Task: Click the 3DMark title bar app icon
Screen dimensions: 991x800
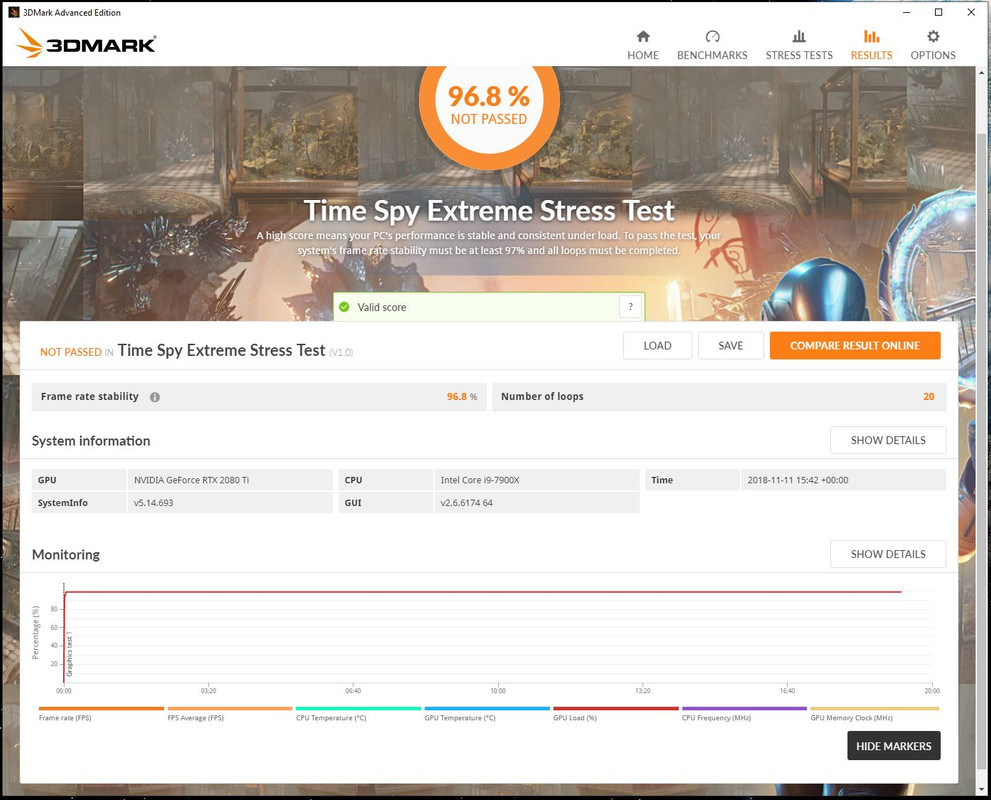Action: point(14,12)
